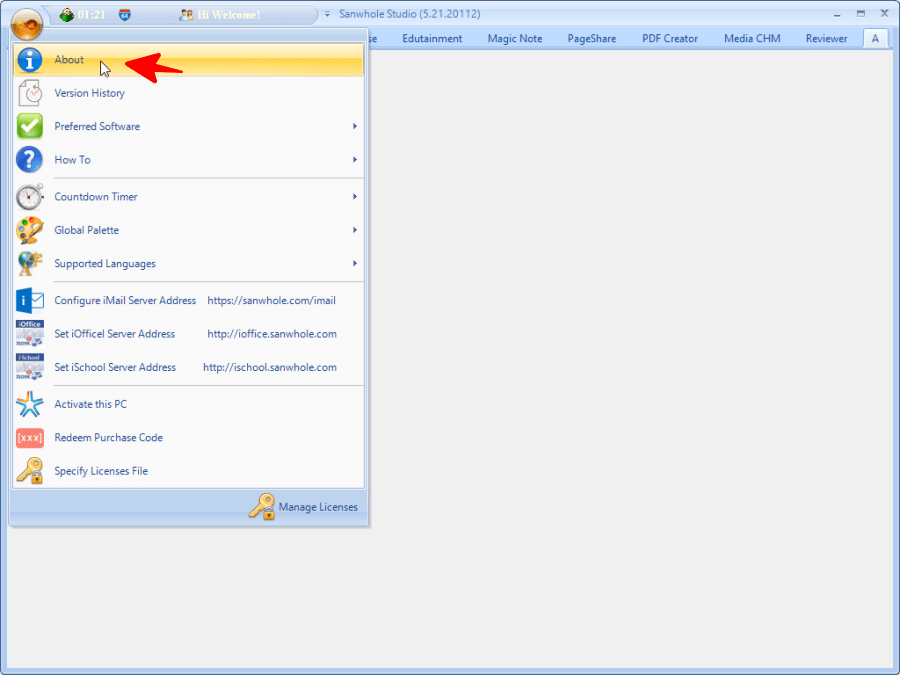Click the Version History document icon

[29, 93]
